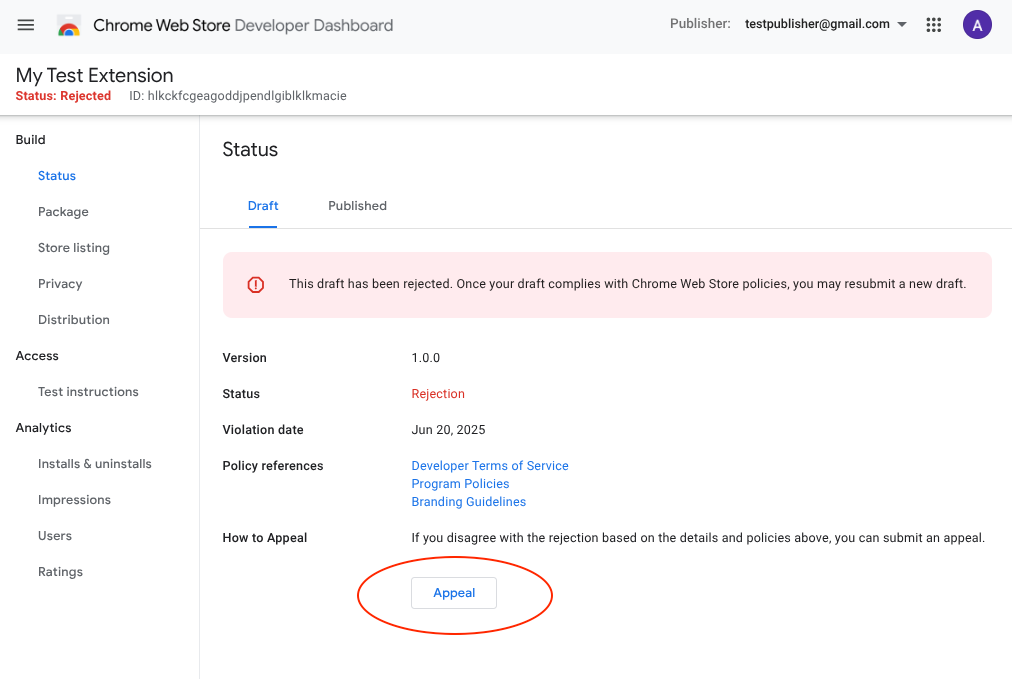View Installs & uninstalls analytics
Image resolution: width=1012 pixels, height=679 pixels.
pyautogui.click(x=94, y=463)
